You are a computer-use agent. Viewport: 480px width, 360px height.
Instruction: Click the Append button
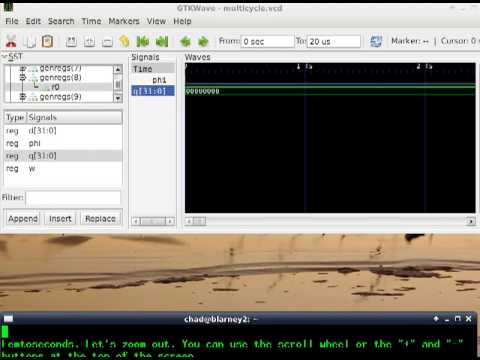click(x=23, y=219)
